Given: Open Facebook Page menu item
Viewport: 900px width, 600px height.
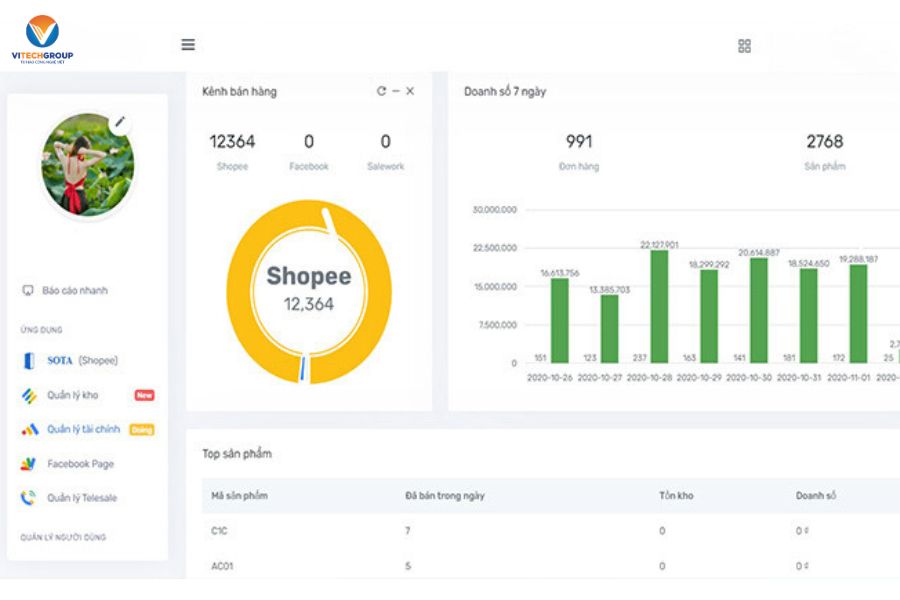Looking at the screenshot, I should click(x=80, y=464).
